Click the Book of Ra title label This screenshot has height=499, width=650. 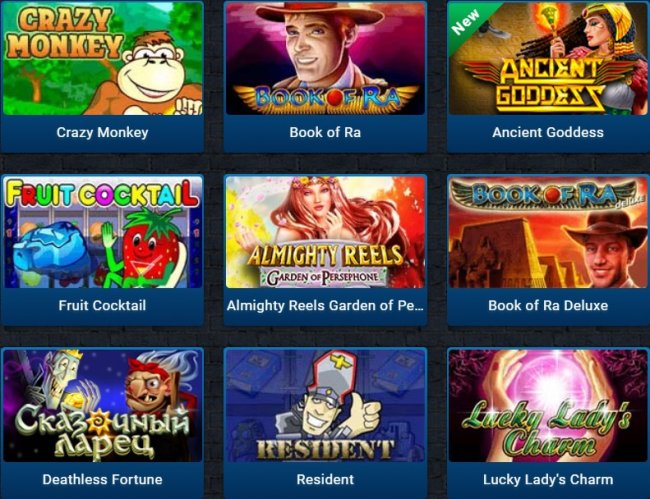325,133
